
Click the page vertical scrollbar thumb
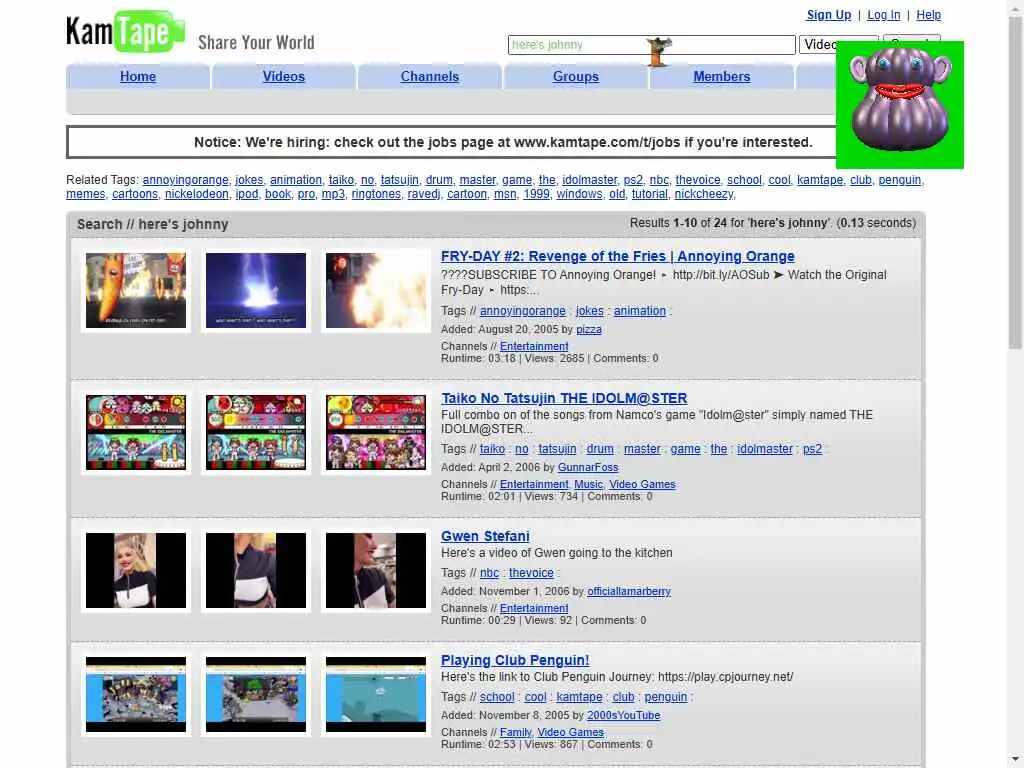point(1016,183)
